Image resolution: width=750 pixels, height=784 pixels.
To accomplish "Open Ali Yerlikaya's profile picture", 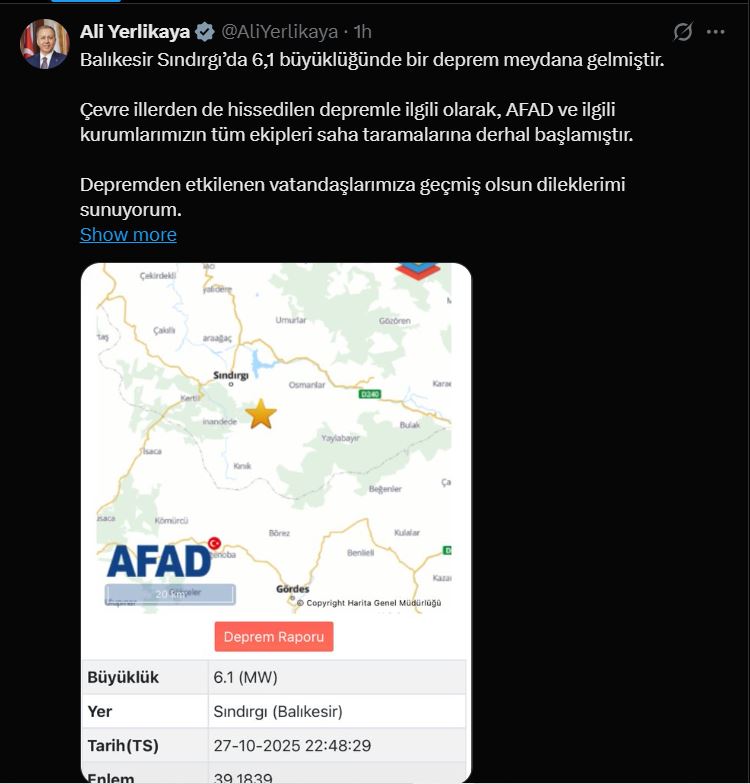I will click(44, 44).
